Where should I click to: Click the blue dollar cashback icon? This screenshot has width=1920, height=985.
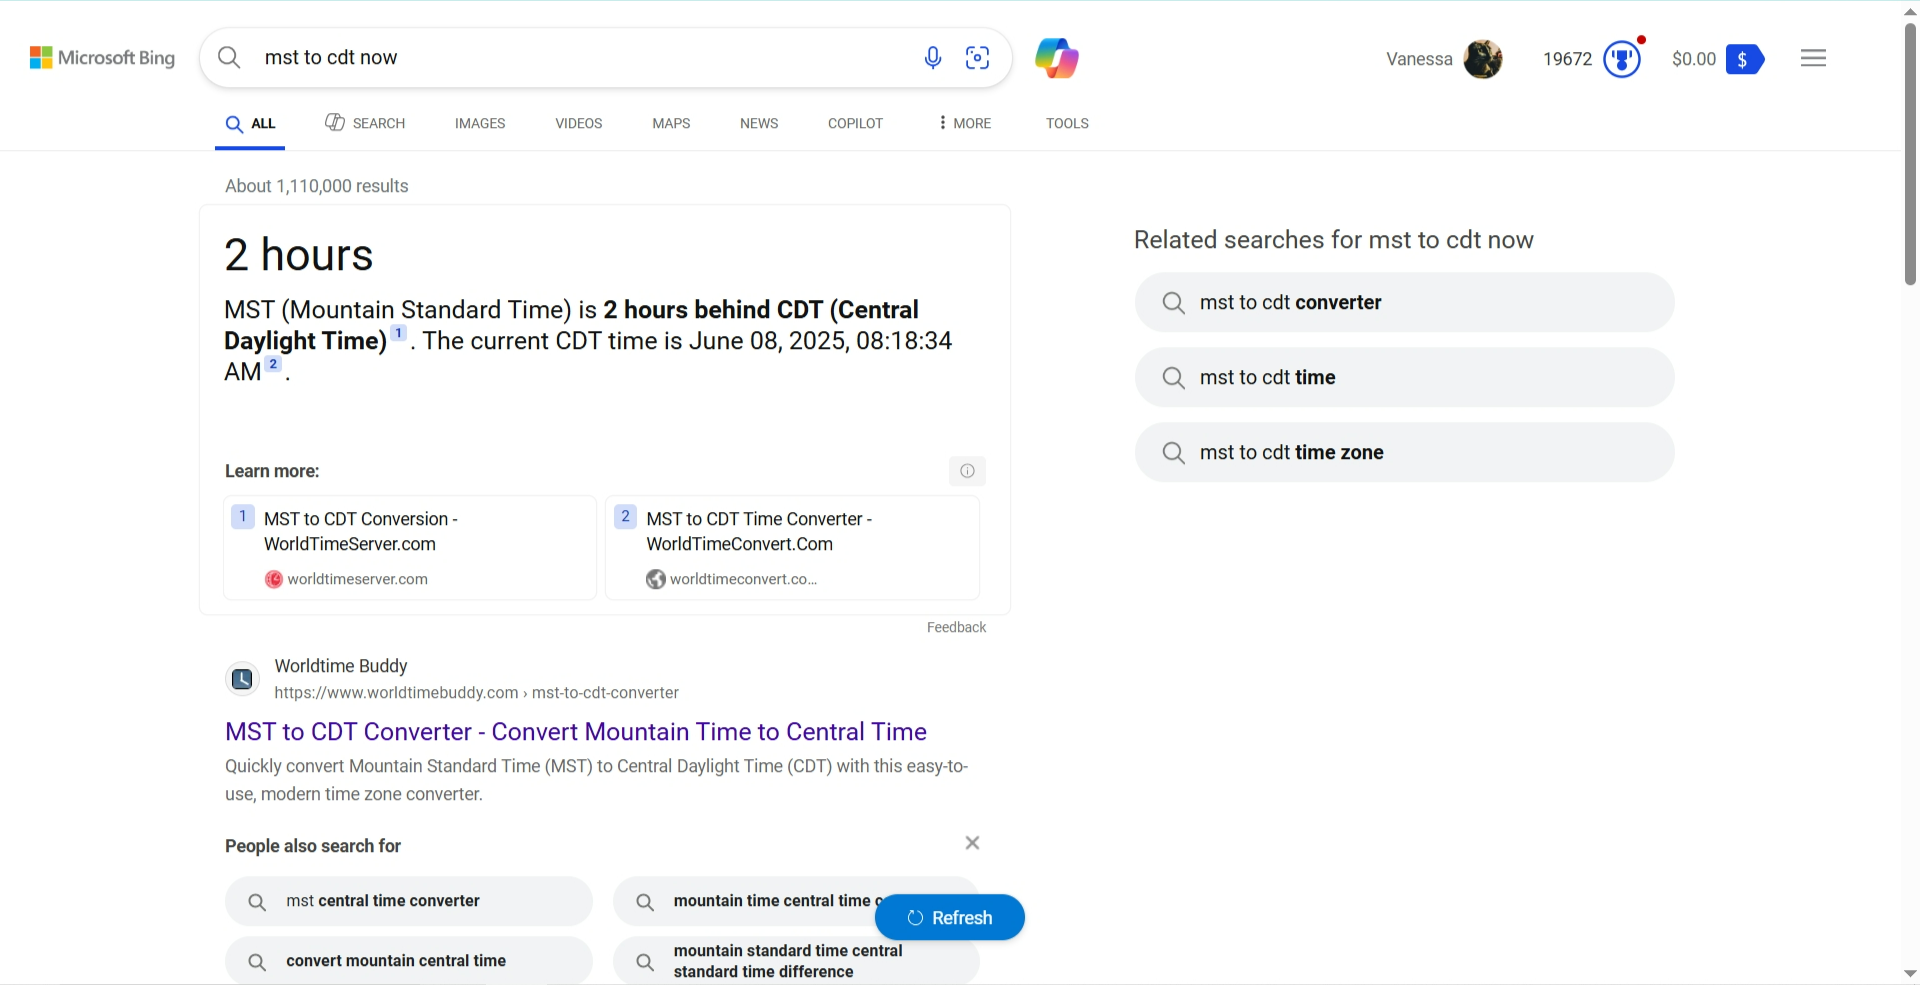[1744, 59]
